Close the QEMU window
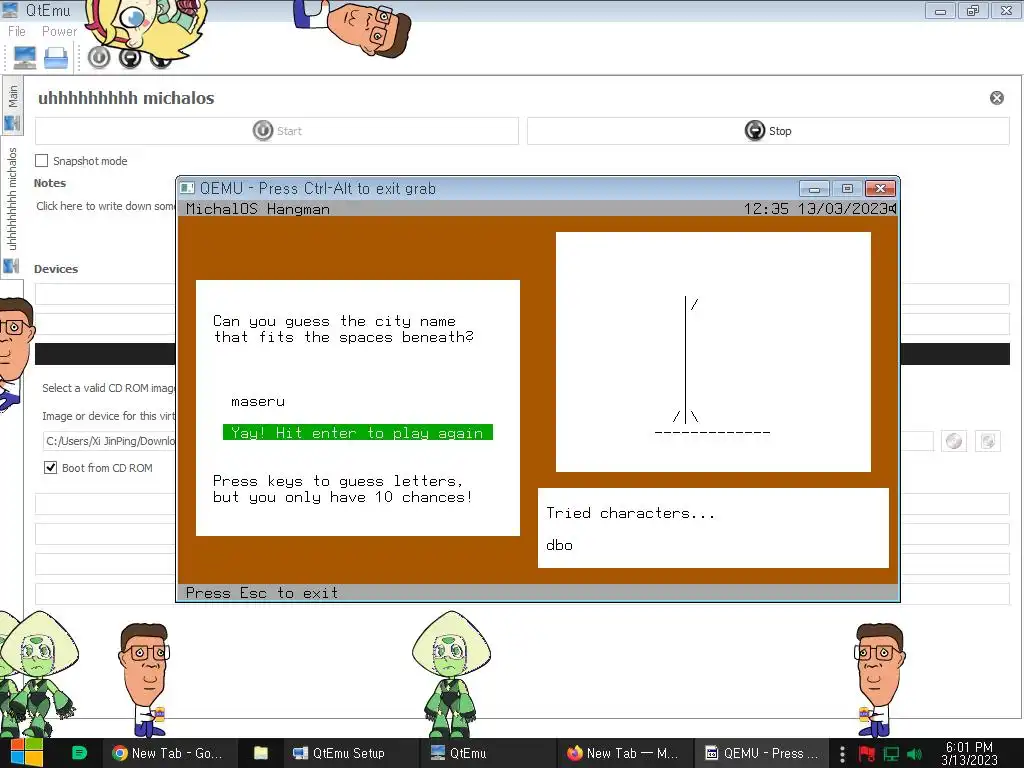1024x768 pixels. click(x=880, y=189)
